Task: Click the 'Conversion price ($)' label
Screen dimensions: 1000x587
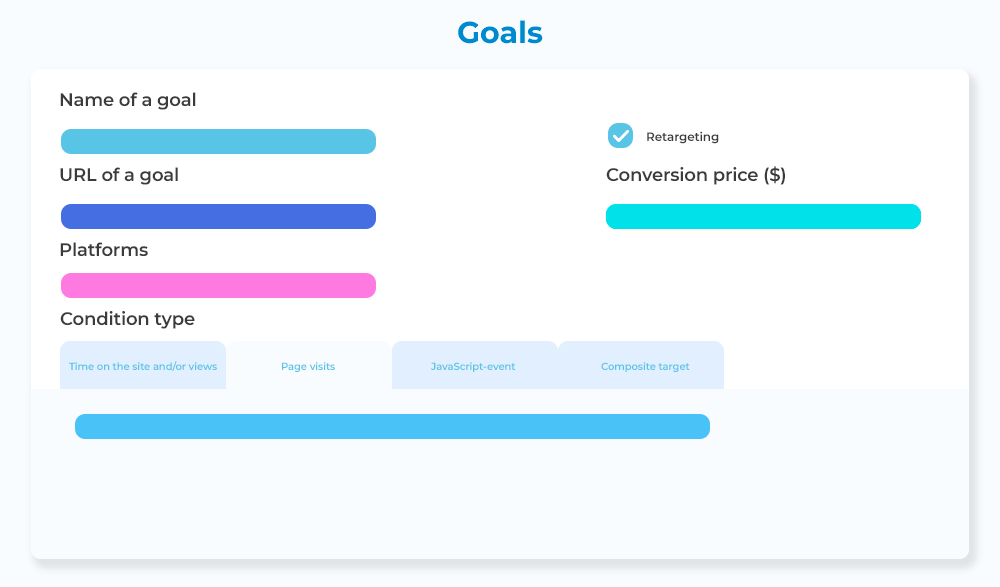Action: [696, 175]
